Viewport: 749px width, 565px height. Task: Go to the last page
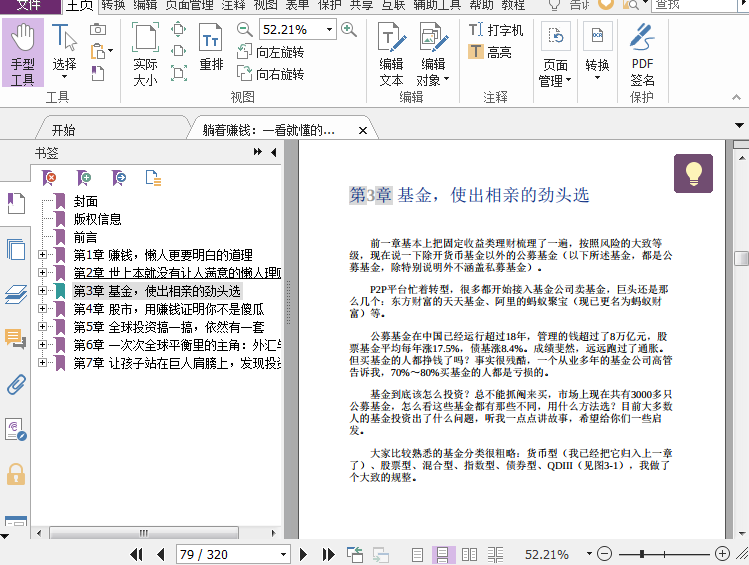pos(328,554)
